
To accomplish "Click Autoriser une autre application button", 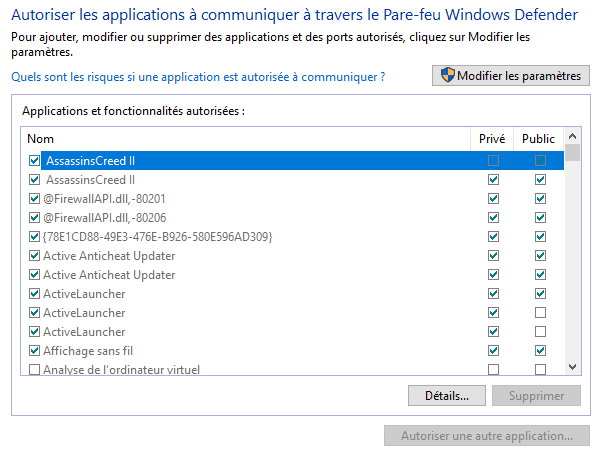I will [486, 437].
